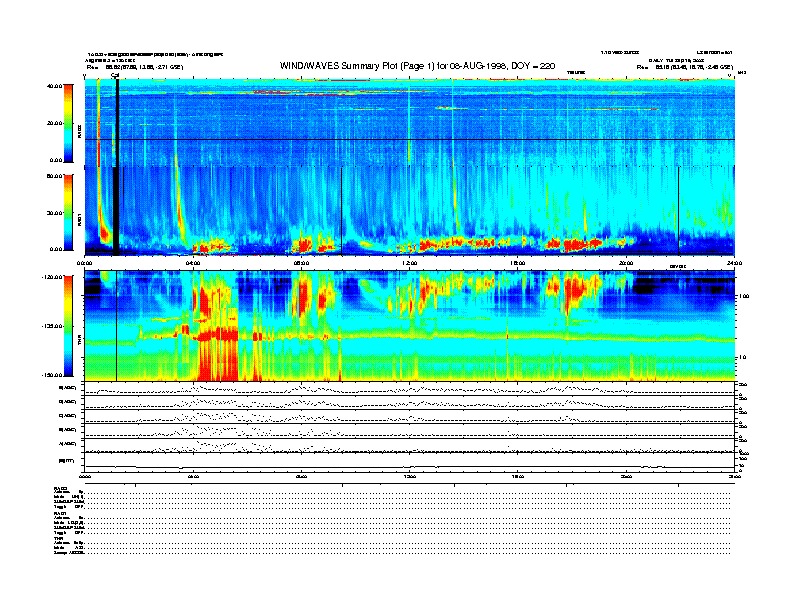
Task: Click the TNR status header at bottom
Action: (x=58, y=538)
